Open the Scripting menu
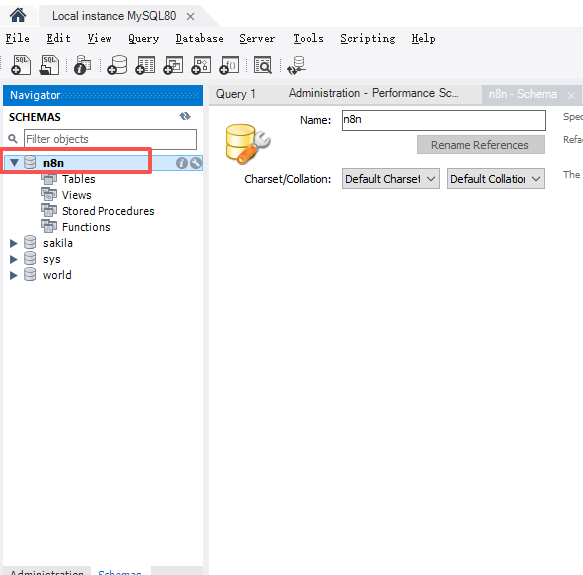 [368, 38]
